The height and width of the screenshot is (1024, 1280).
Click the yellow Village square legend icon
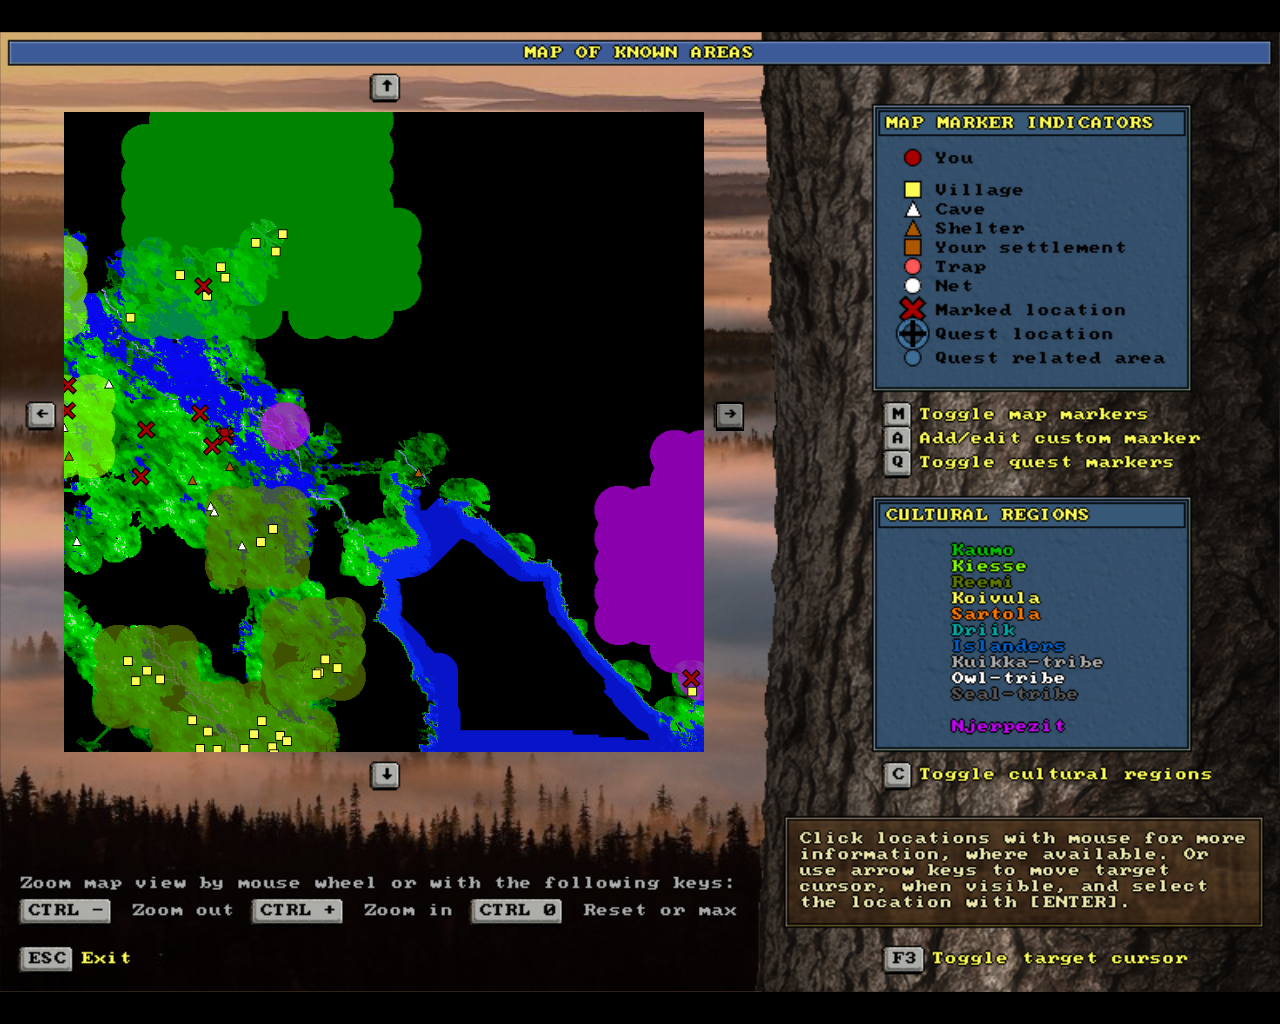912,189
